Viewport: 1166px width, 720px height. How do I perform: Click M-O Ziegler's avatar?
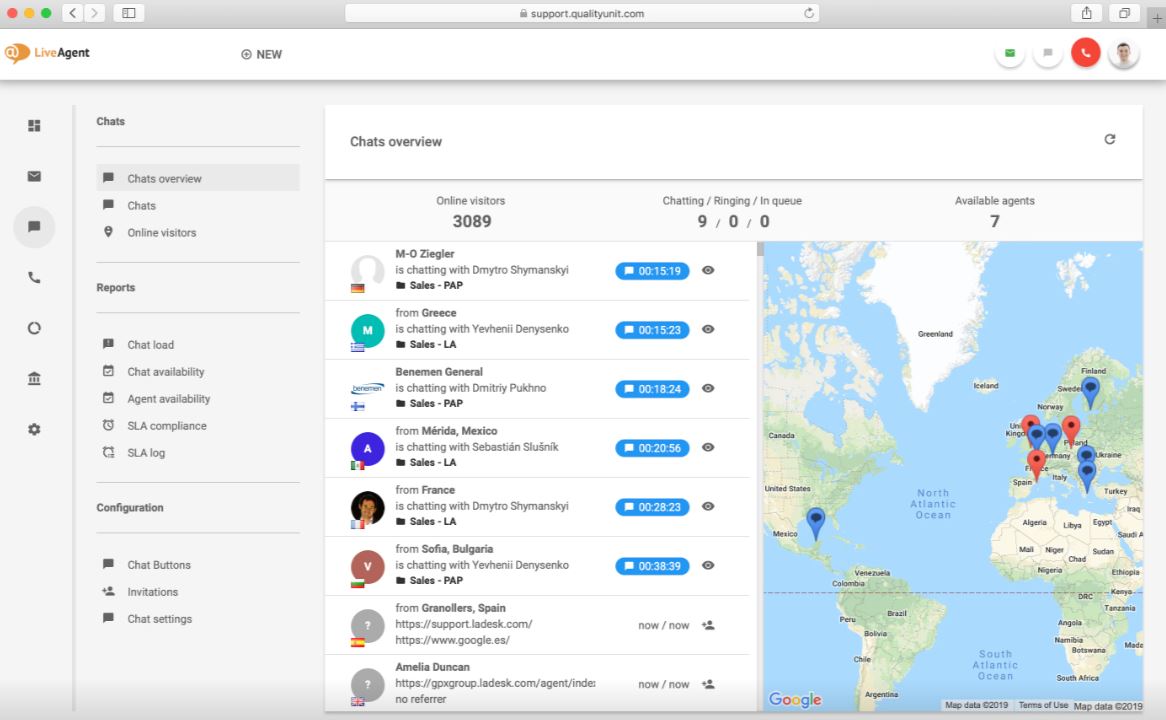(x=367, y=271)
